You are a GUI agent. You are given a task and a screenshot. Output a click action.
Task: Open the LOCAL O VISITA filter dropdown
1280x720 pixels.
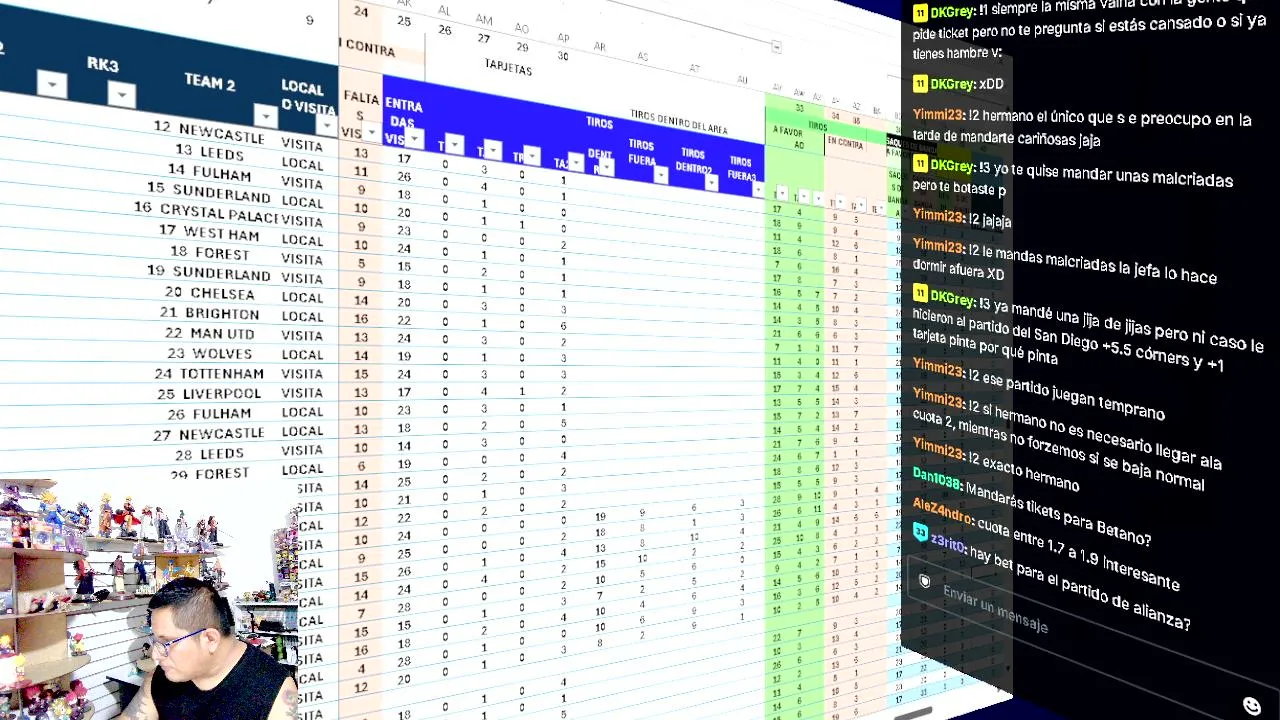click(326, 125)
